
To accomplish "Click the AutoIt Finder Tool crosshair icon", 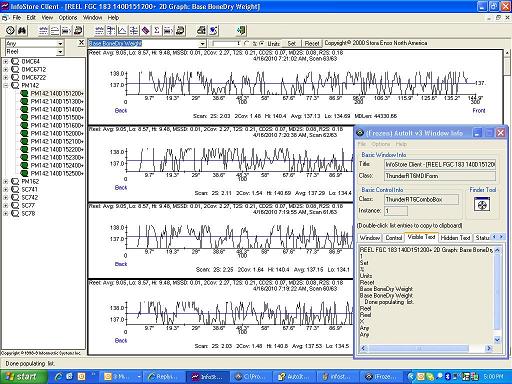I will click(482, 204).
